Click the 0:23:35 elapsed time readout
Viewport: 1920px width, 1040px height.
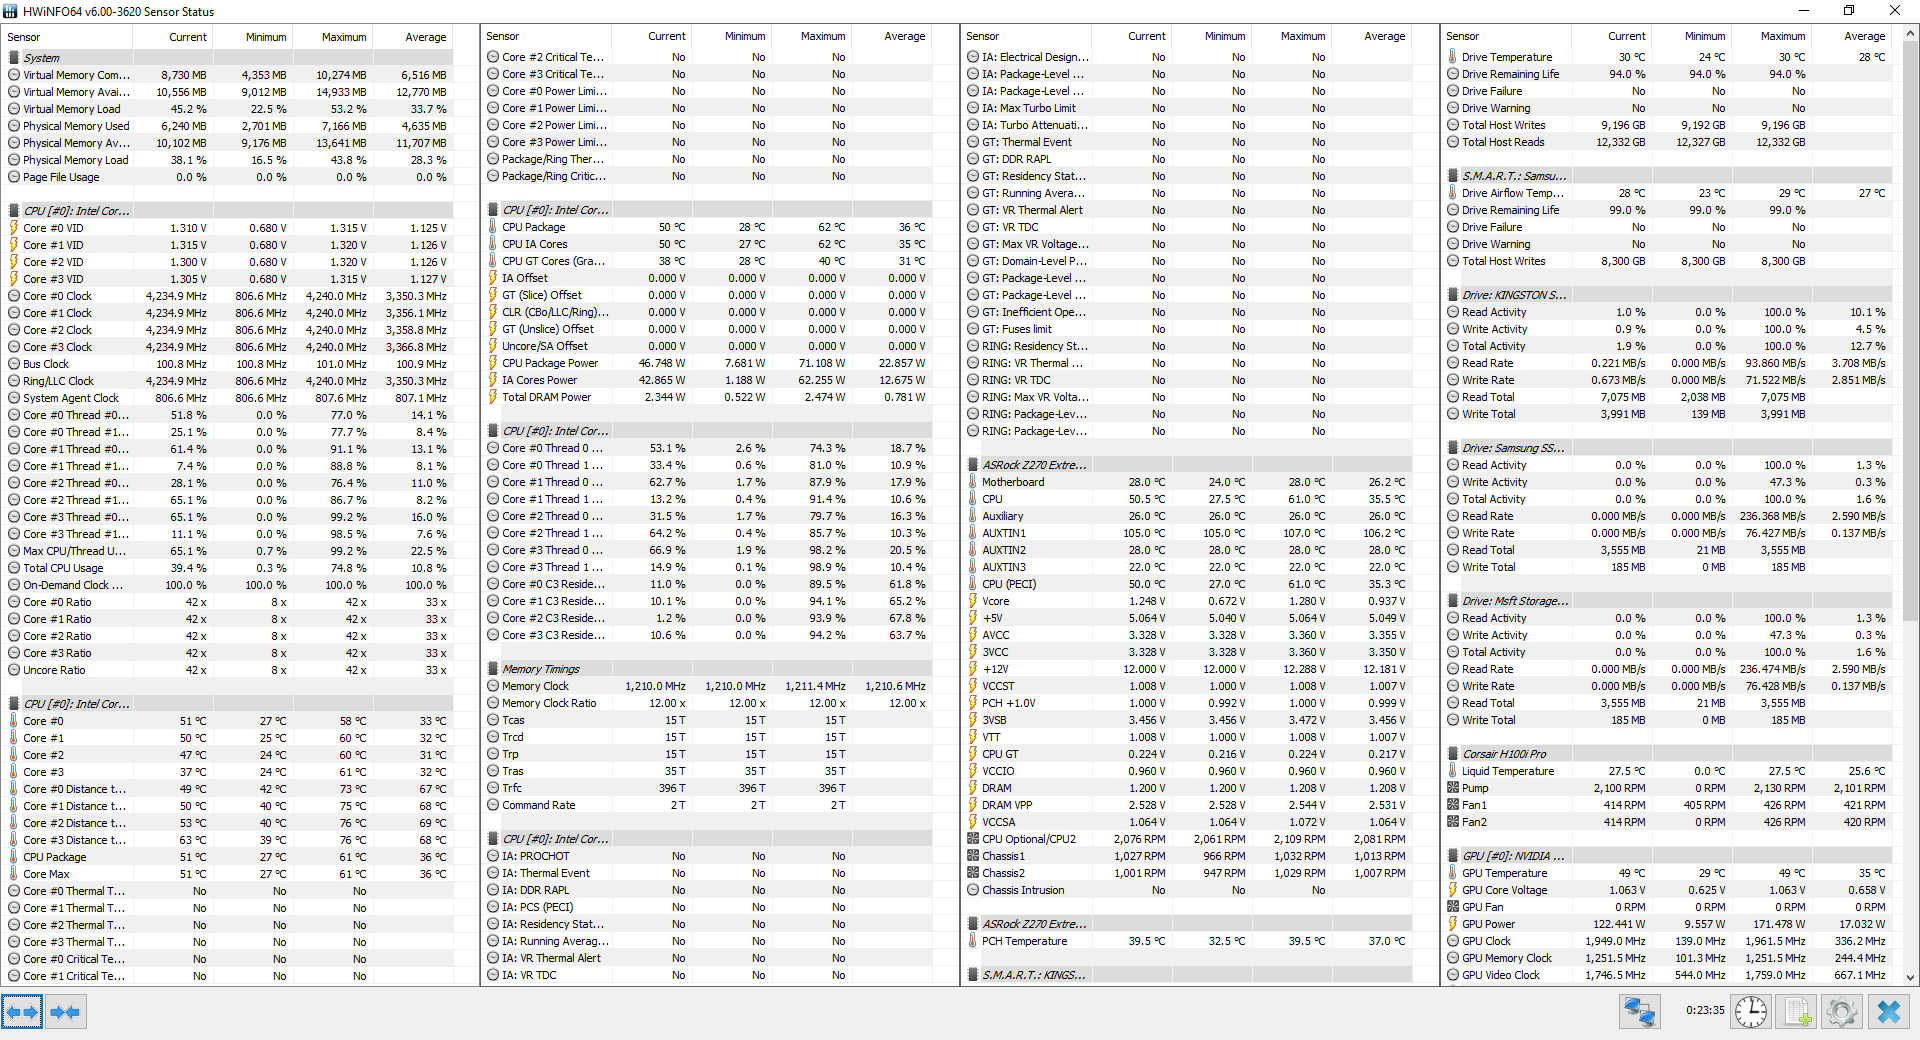tap(1705, 1011)
